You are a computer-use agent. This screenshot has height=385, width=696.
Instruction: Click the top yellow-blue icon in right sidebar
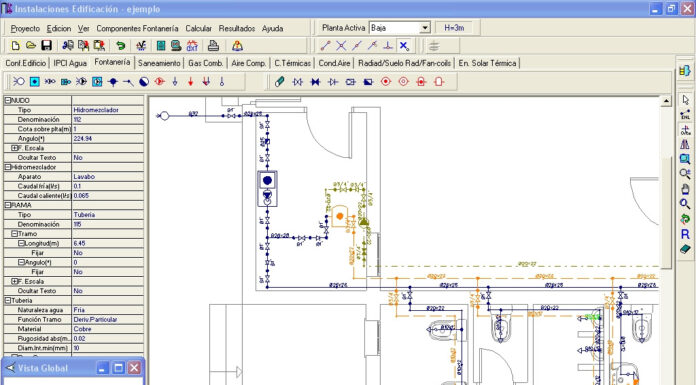[x=685, y=71]
